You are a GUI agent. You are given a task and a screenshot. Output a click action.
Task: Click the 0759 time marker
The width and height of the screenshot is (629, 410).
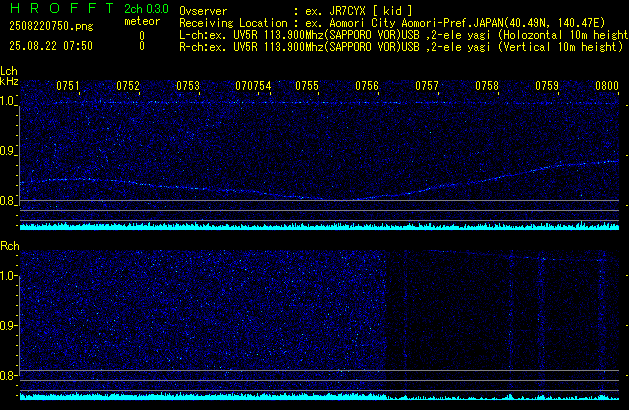(x=547, y=86)
